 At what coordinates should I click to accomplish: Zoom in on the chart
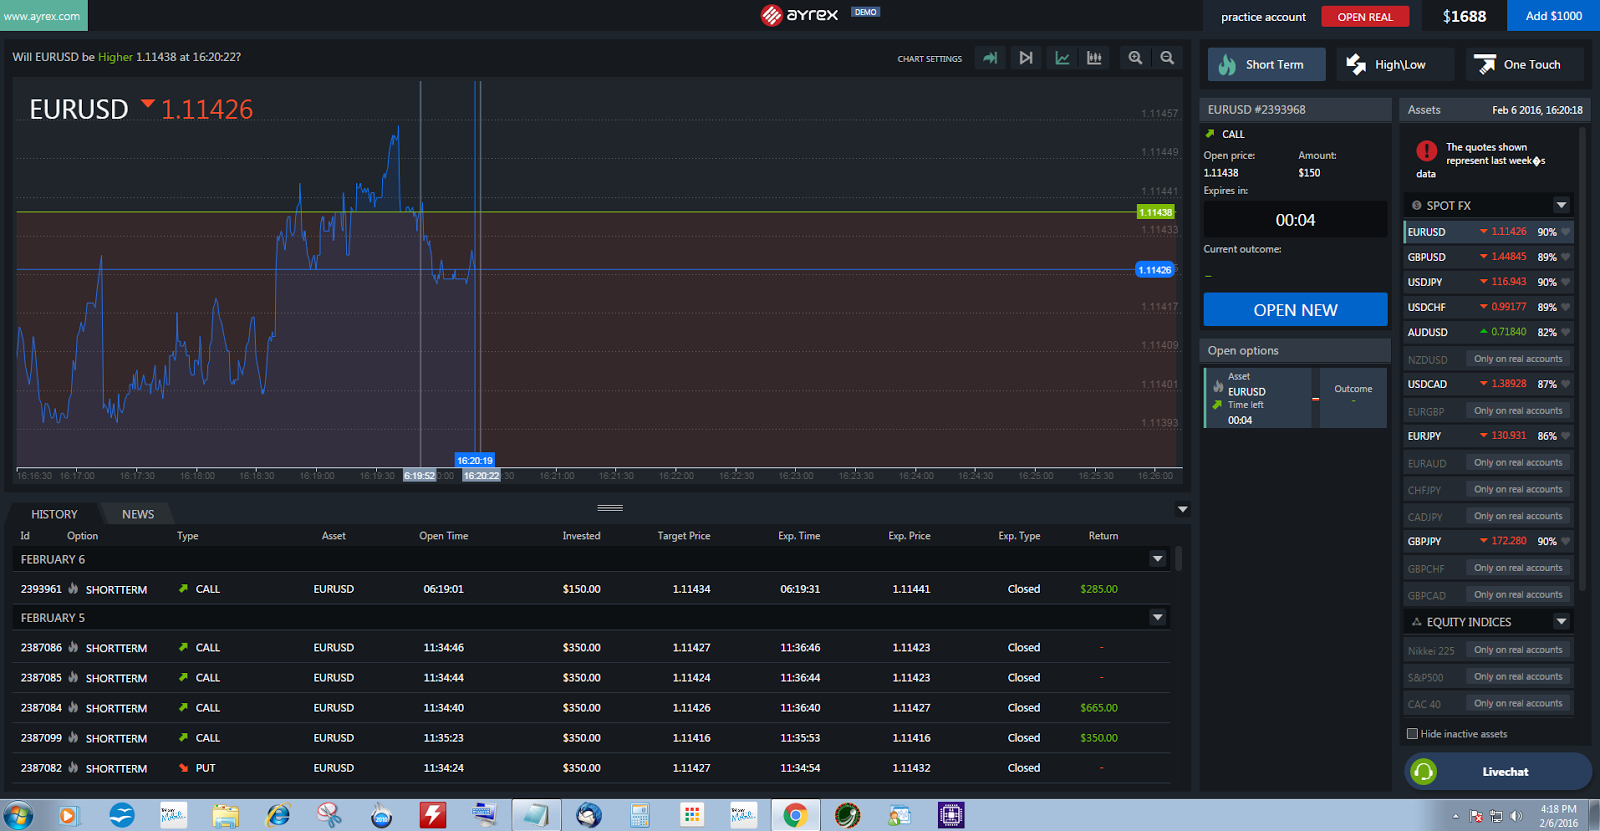[1135, 58]
